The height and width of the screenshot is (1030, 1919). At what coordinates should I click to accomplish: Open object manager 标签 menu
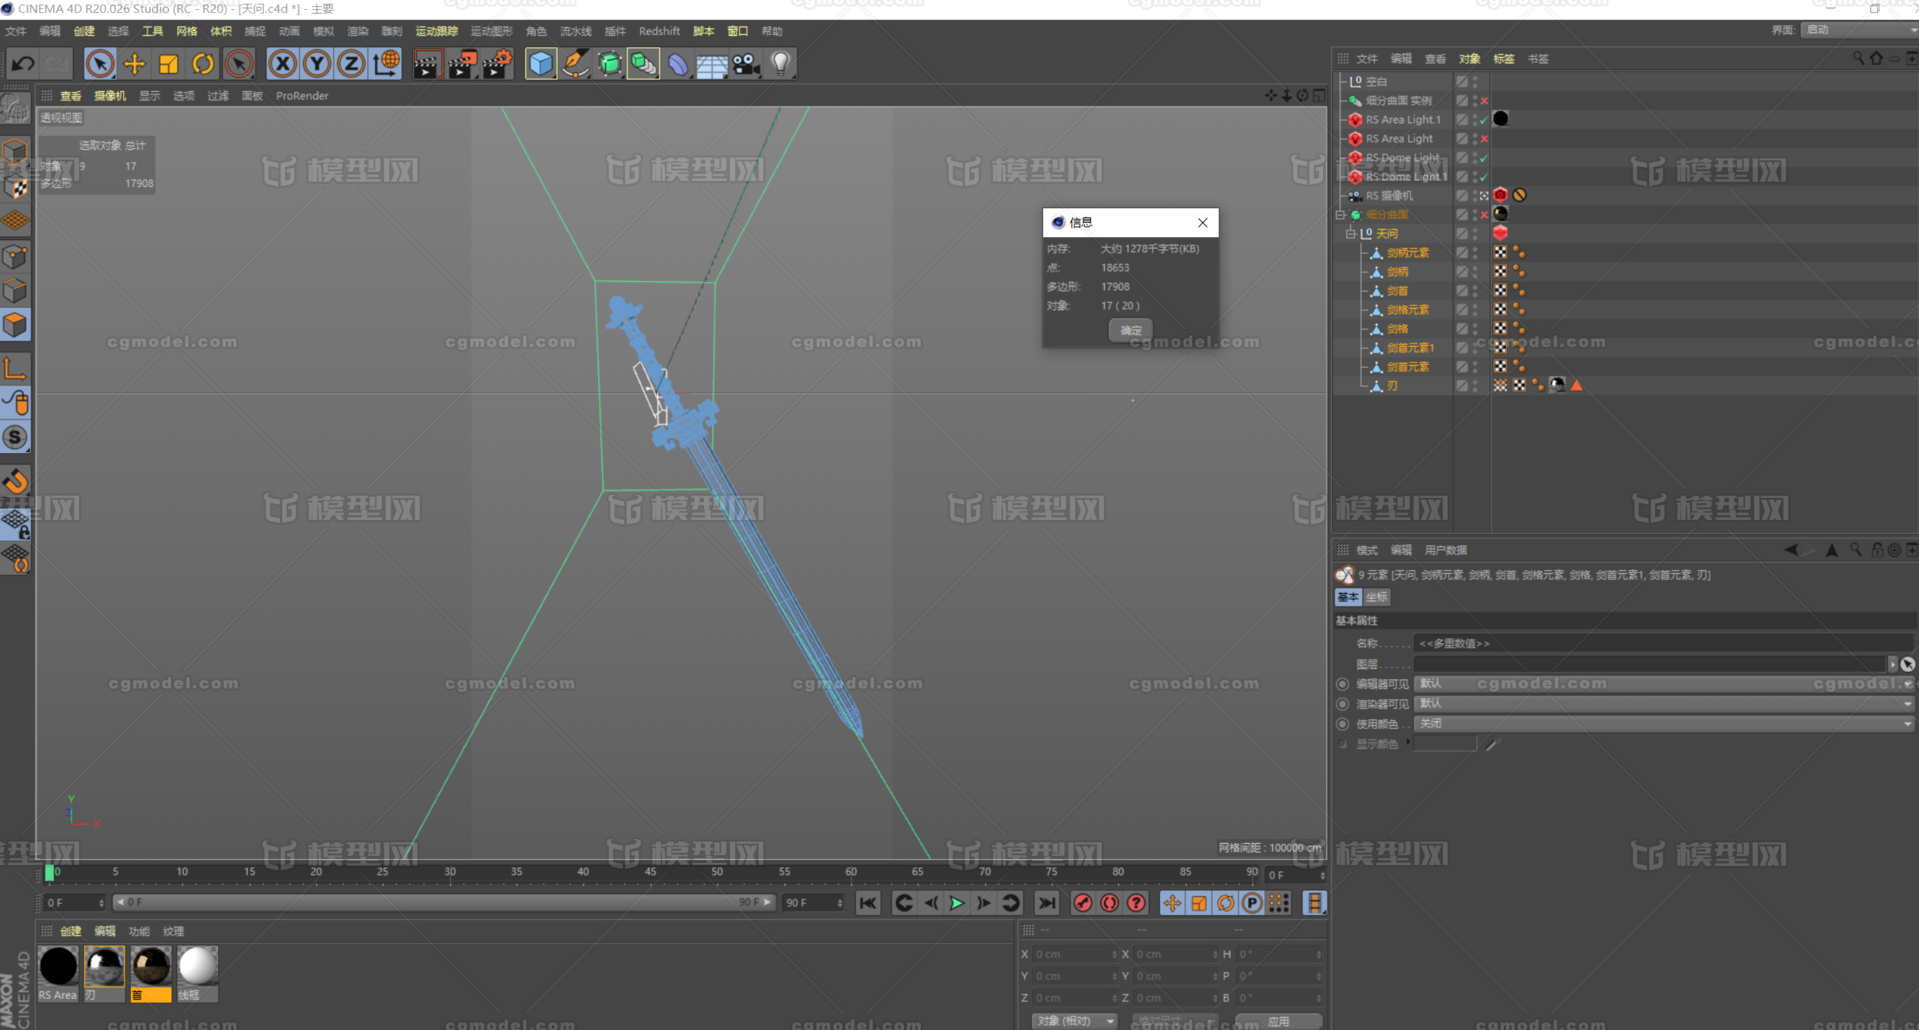point(1503,59)
